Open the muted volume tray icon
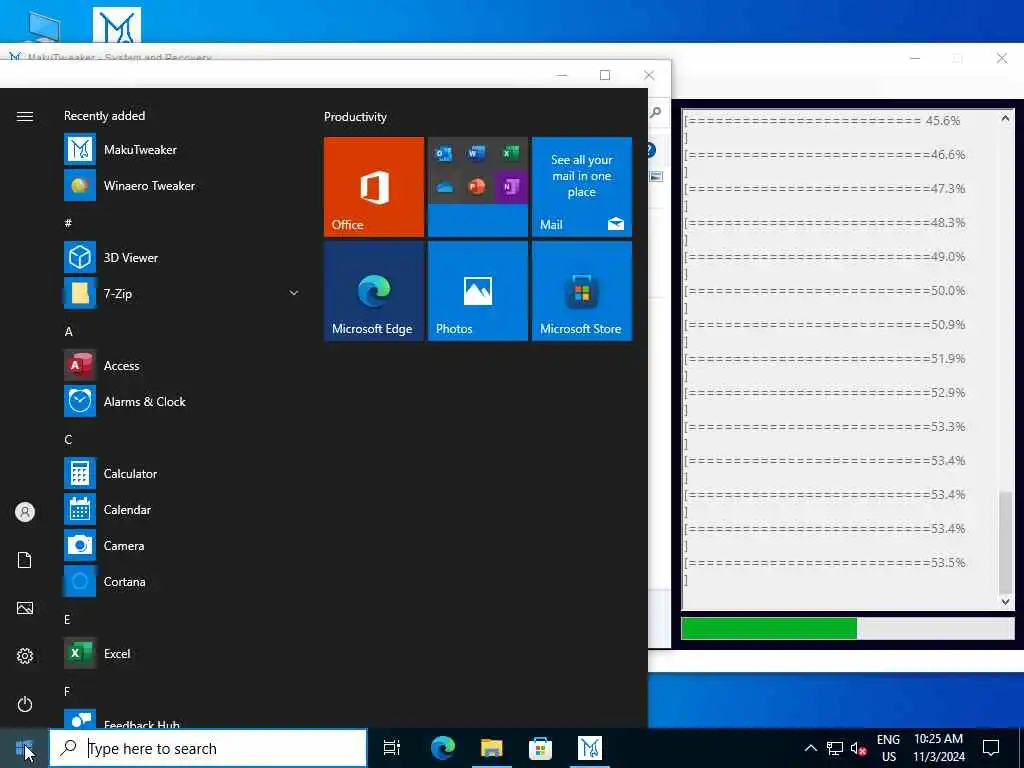This screenshot has width=1024, height=768. pyautogui.click(x=858, y=748)
